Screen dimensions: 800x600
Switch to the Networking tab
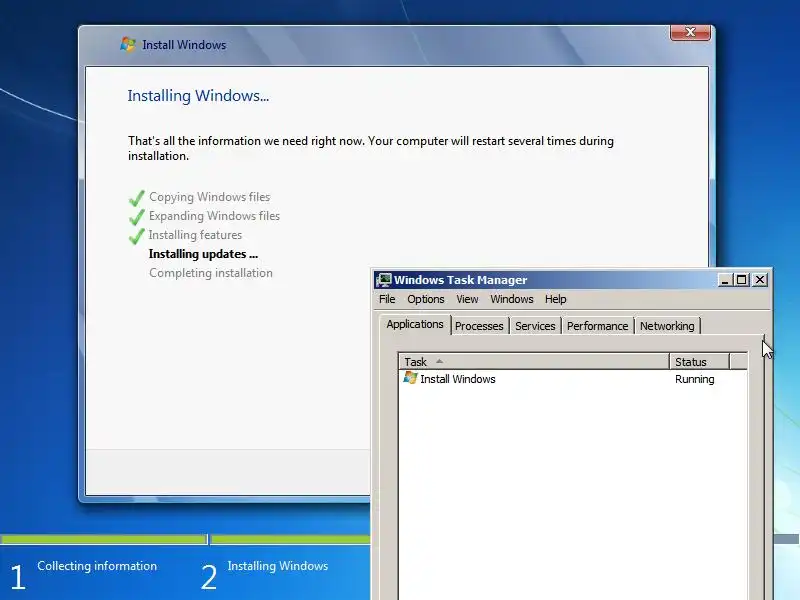coord(667,326)
